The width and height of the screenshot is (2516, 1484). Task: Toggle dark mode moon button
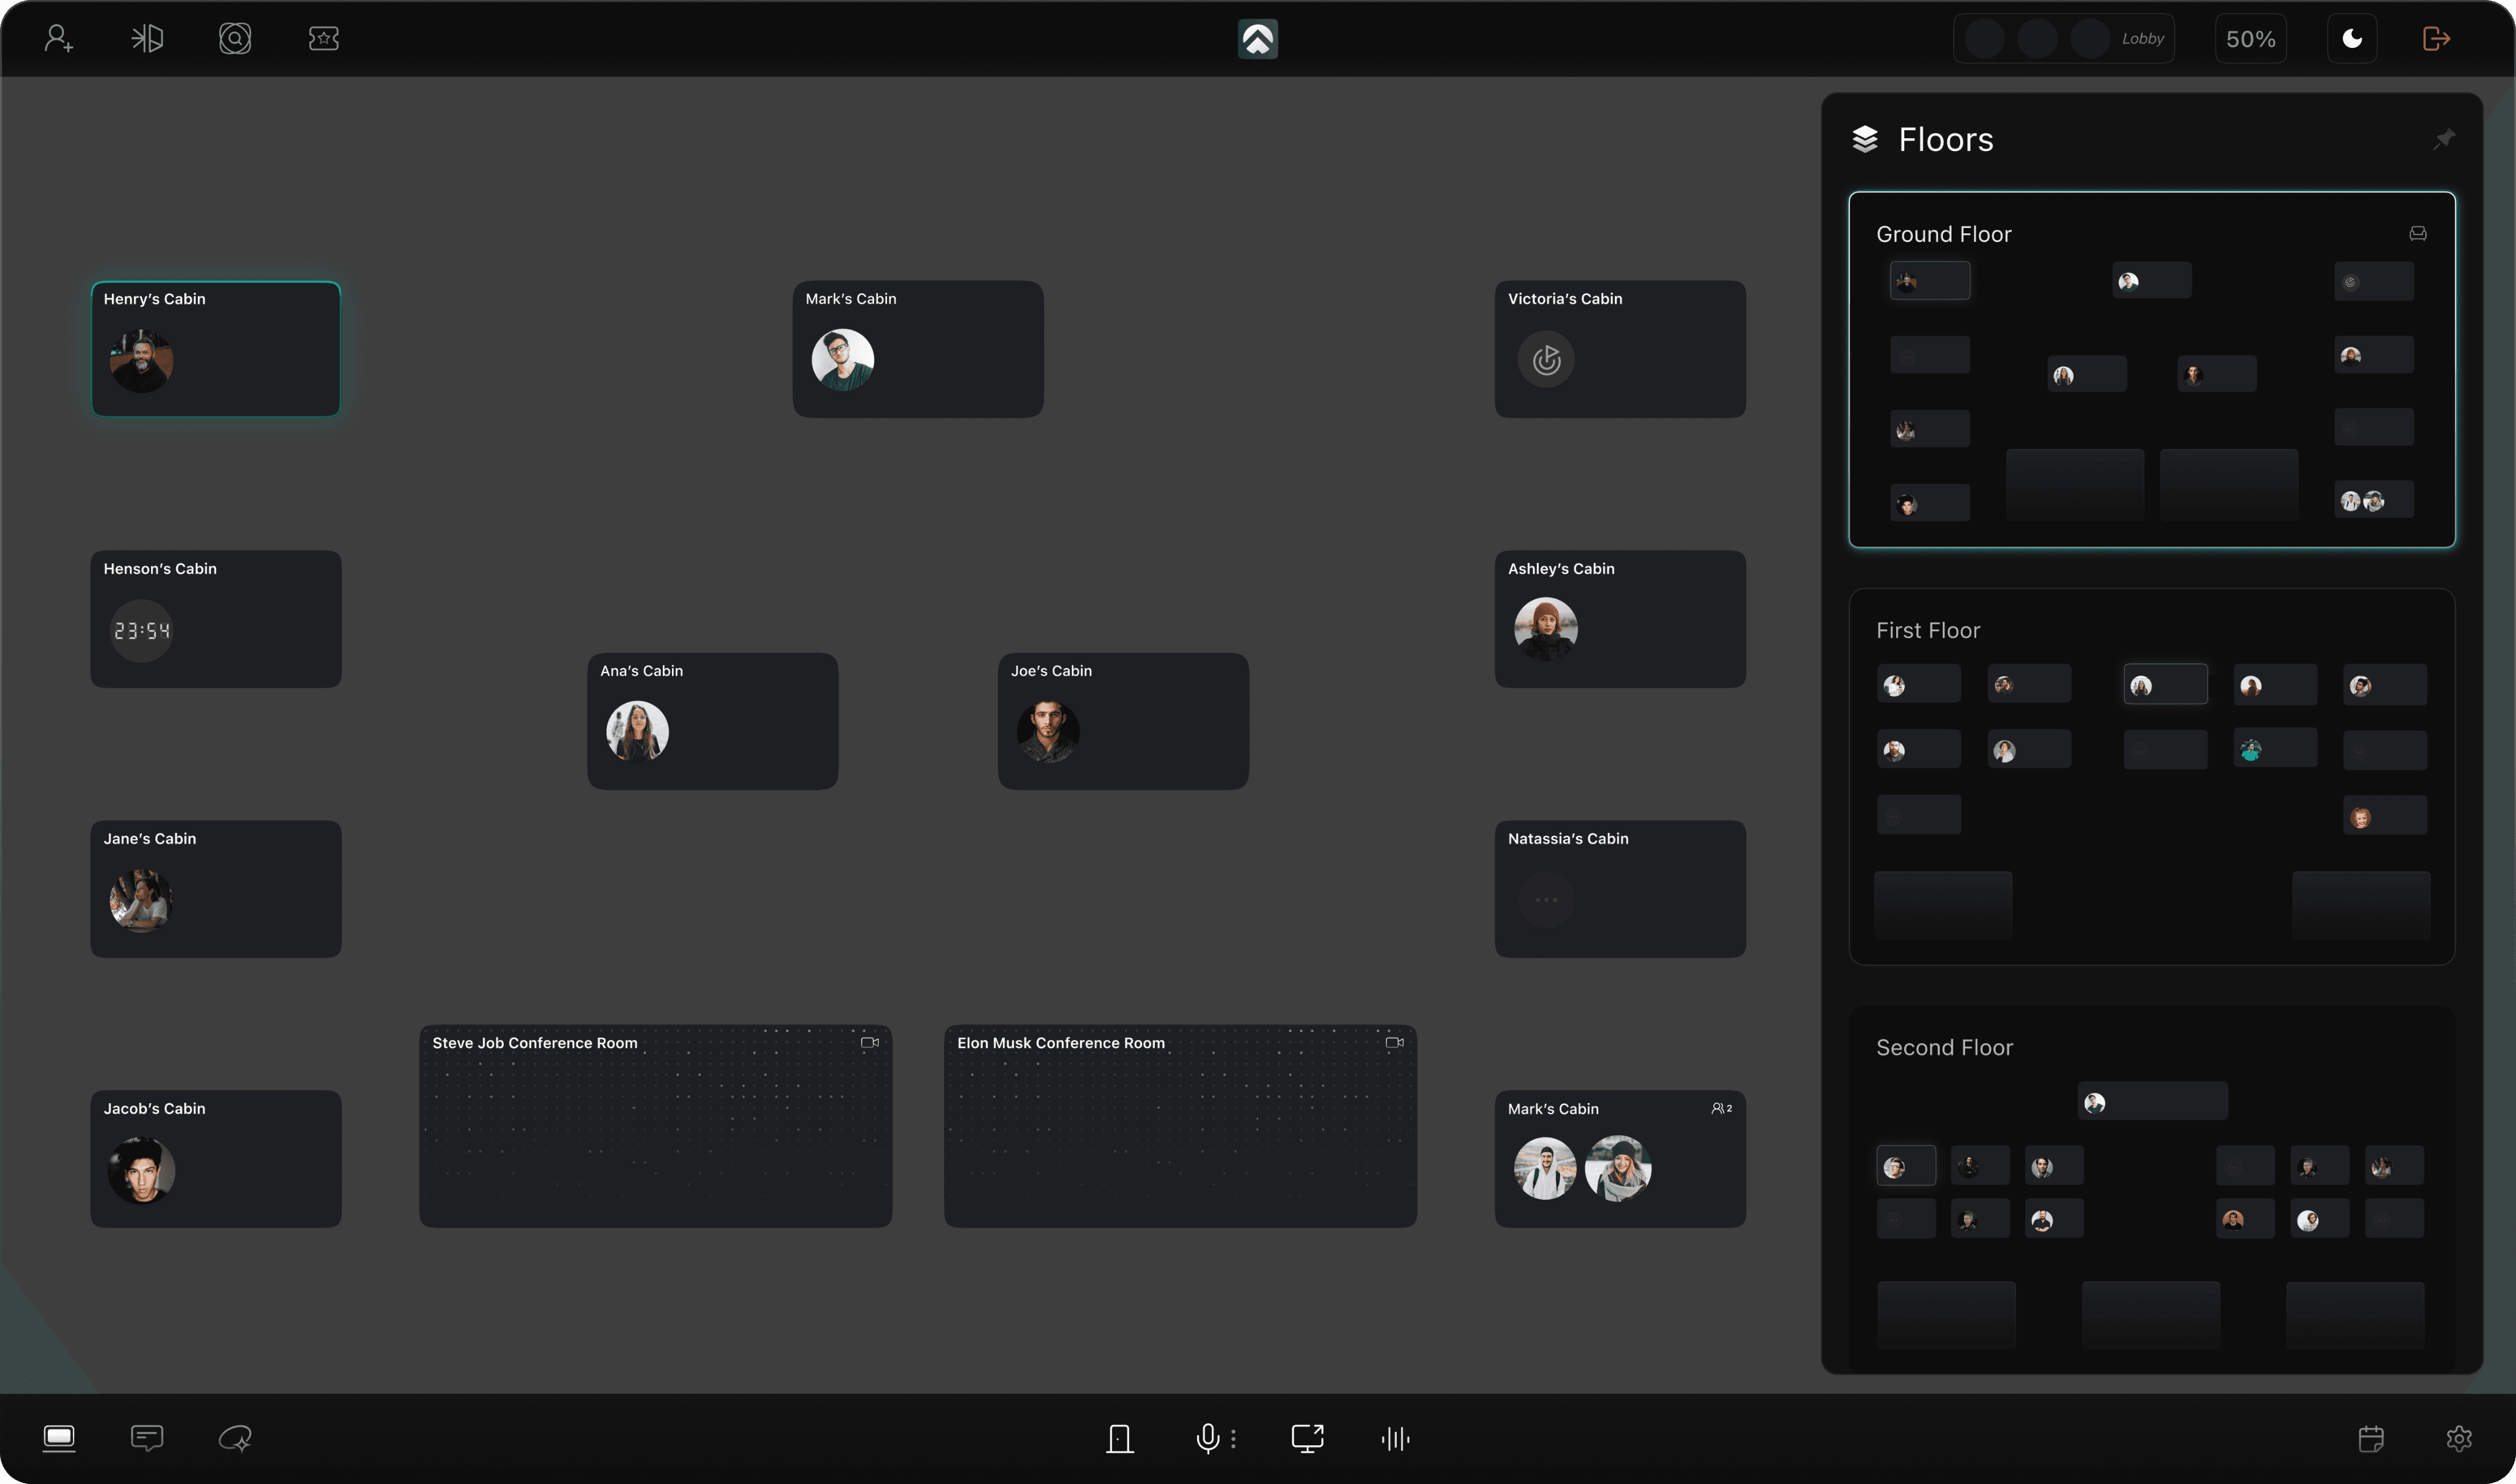pyautogui.click(x=2352, y=39)
